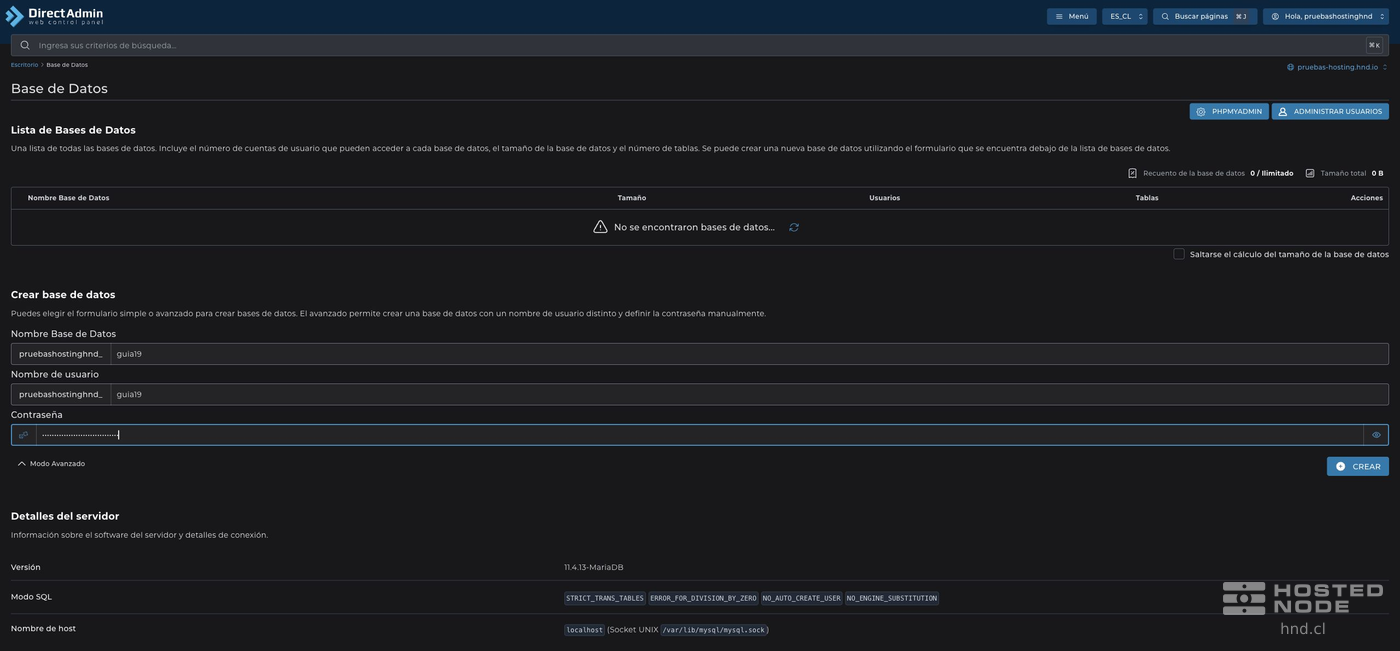The image size is (1400, 651).
Task: Focus the top search criteria field
Action: 700,45
